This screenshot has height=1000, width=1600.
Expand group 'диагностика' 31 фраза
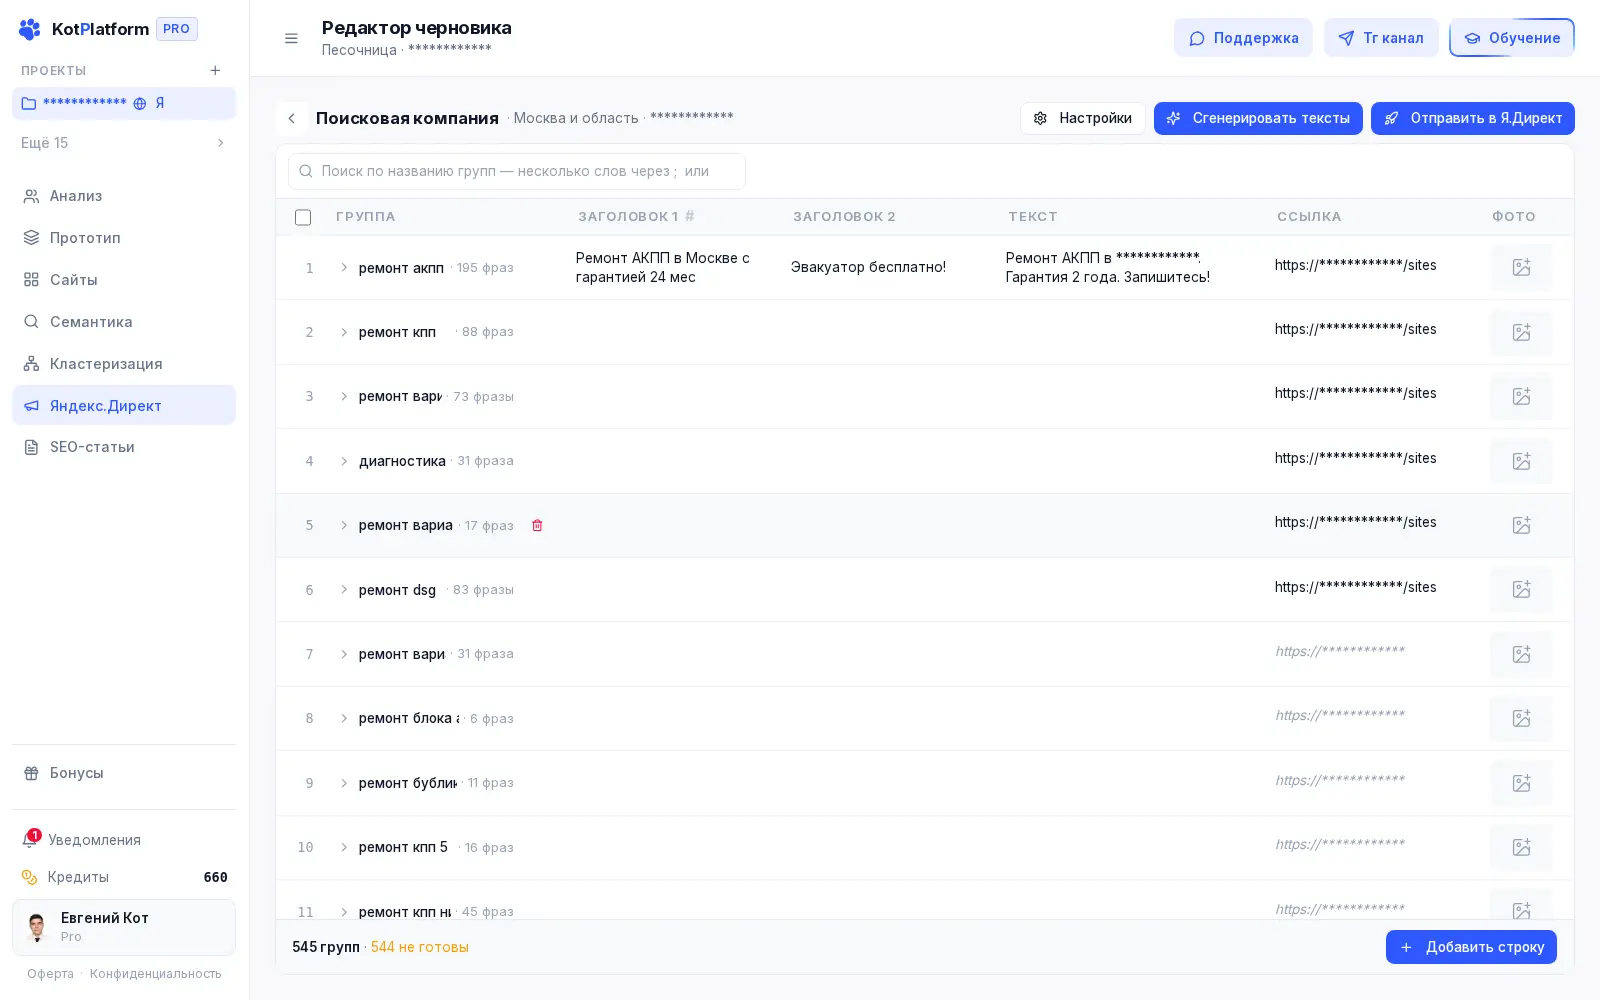coord(344,461)
